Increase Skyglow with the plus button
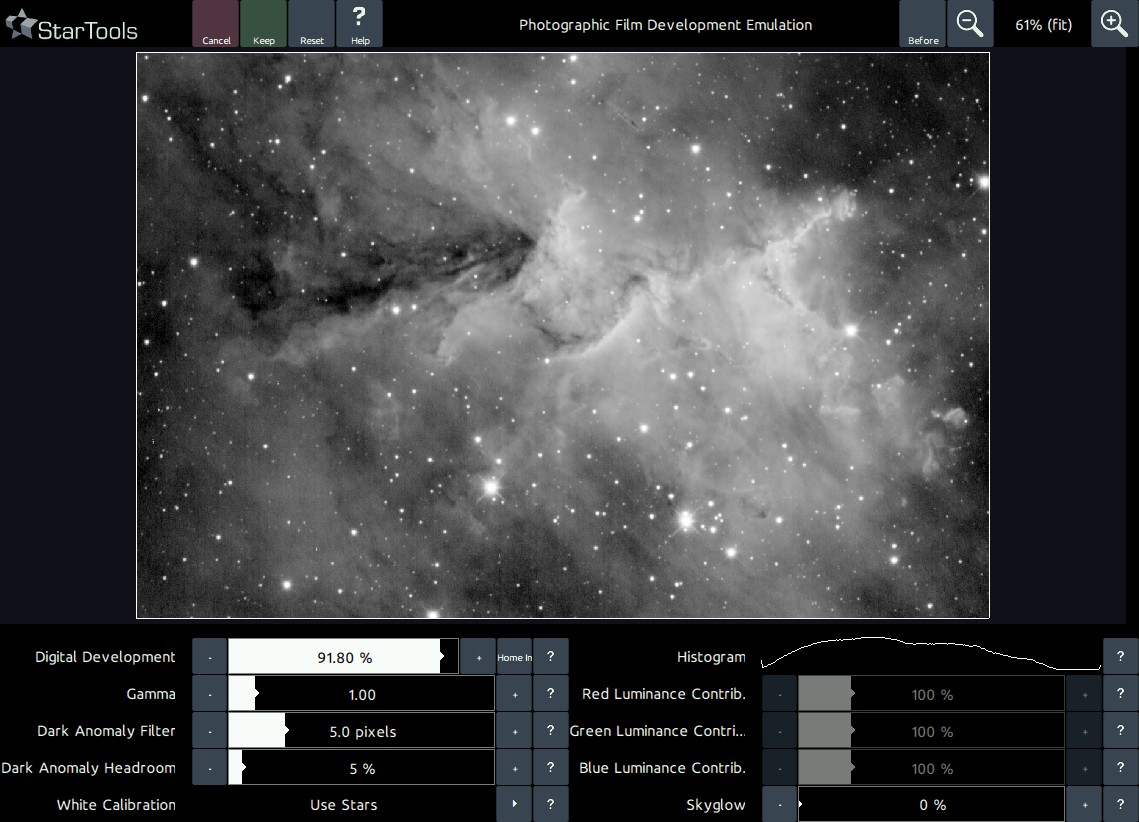The width and height of the screenshot is (1139, 822). pyautogui.click(x=1084, y=805)
